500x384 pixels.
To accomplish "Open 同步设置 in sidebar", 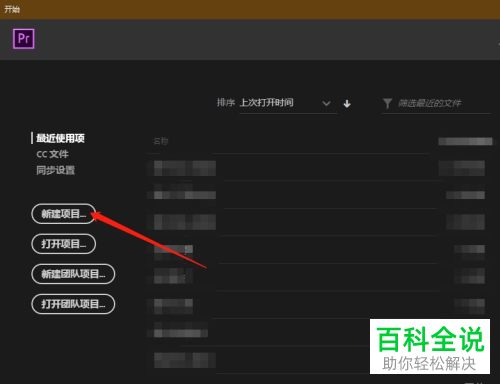I will coord(55,170).
